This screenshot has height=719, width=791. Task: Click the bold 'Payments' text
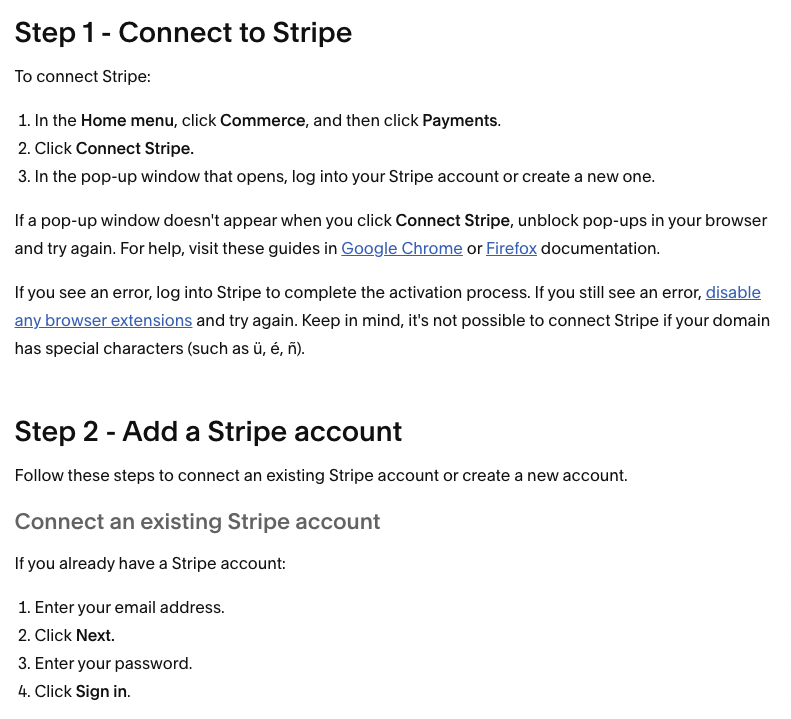point(460,121)
